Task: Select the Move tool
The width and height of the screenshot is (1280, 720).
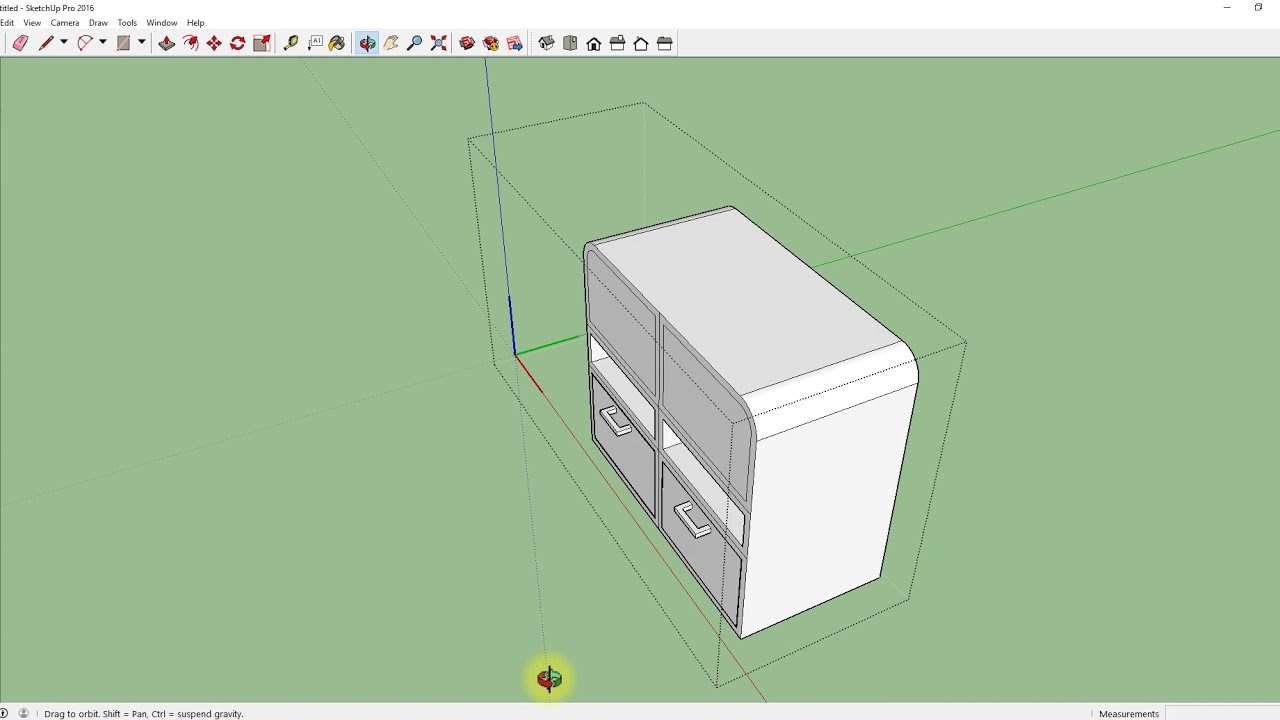Action: tap(214, 43)
